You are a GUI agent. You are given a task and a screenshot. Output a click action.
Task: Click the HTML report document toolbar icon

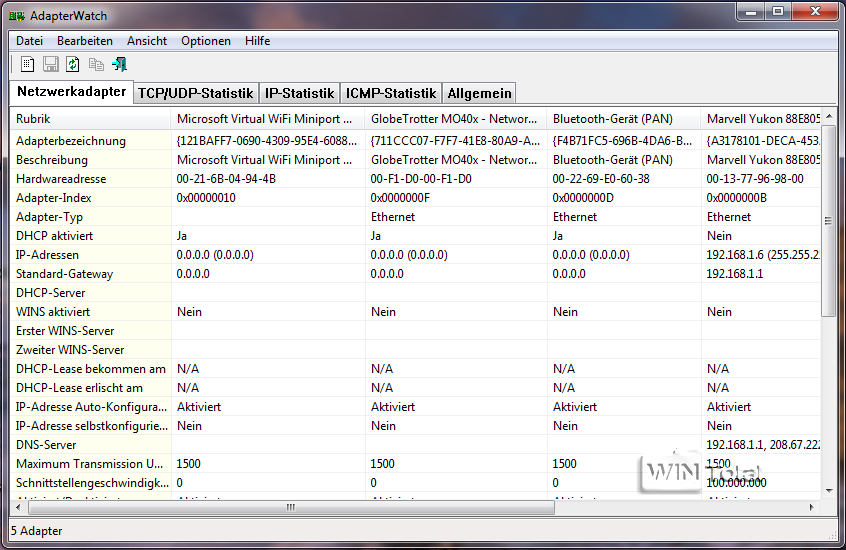point(28,65)
